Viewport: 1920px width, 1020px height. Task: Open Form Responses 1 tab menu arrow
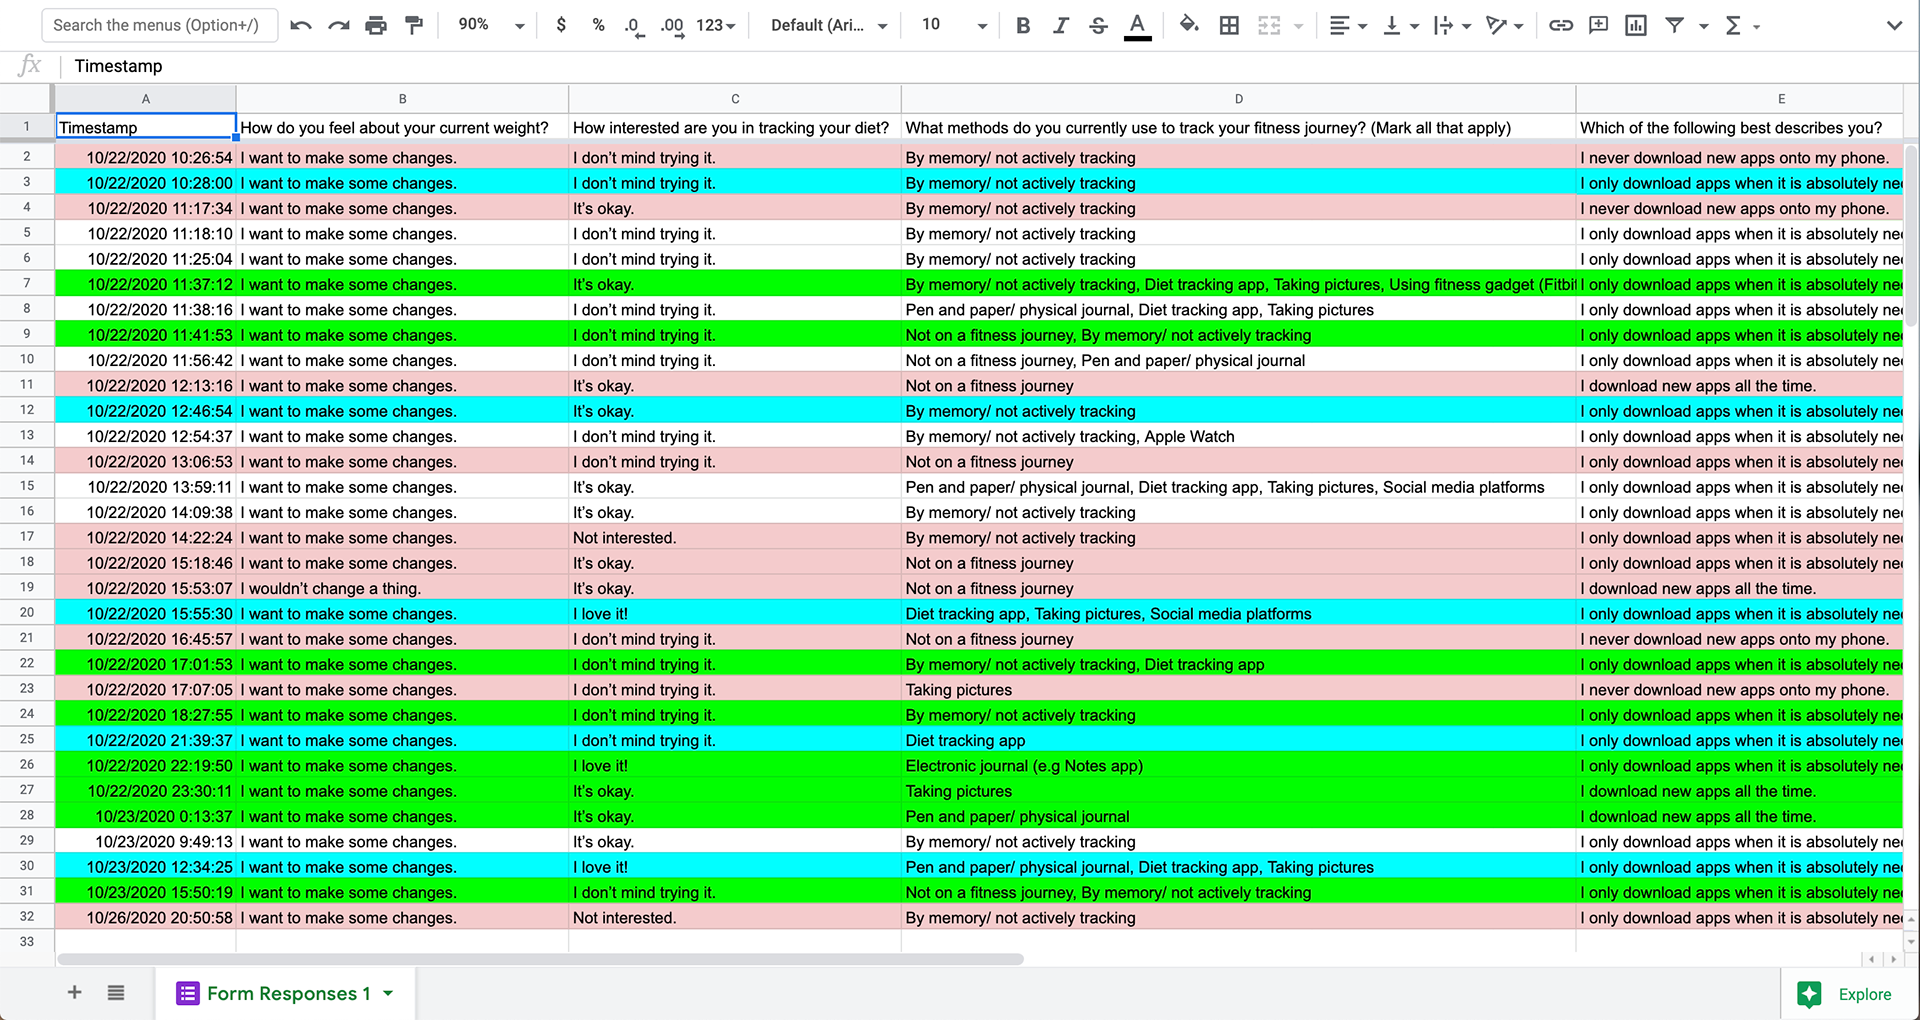(x=388, y=994)
